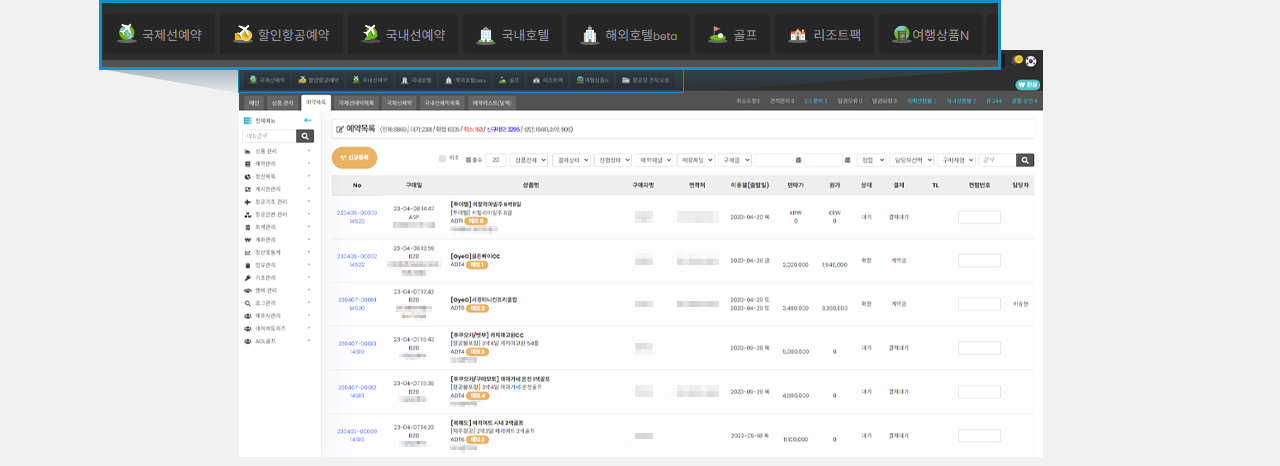Click the 컨펌번호 input field in first row
The height and width of the screenshot is (466, 1280).
click(979, 217)
